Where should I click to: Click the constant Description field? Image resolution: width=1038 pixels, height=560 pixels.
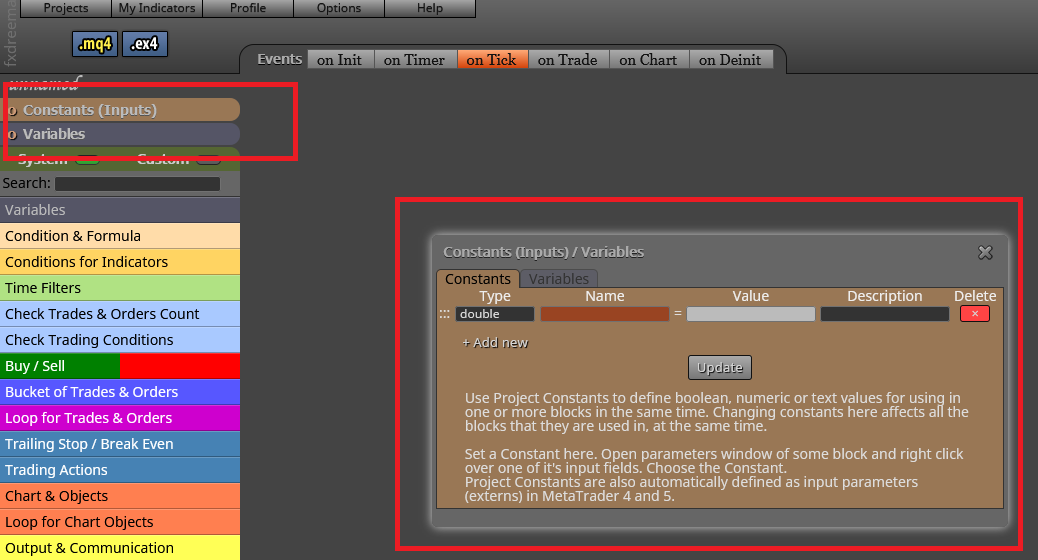click(884, 314)
